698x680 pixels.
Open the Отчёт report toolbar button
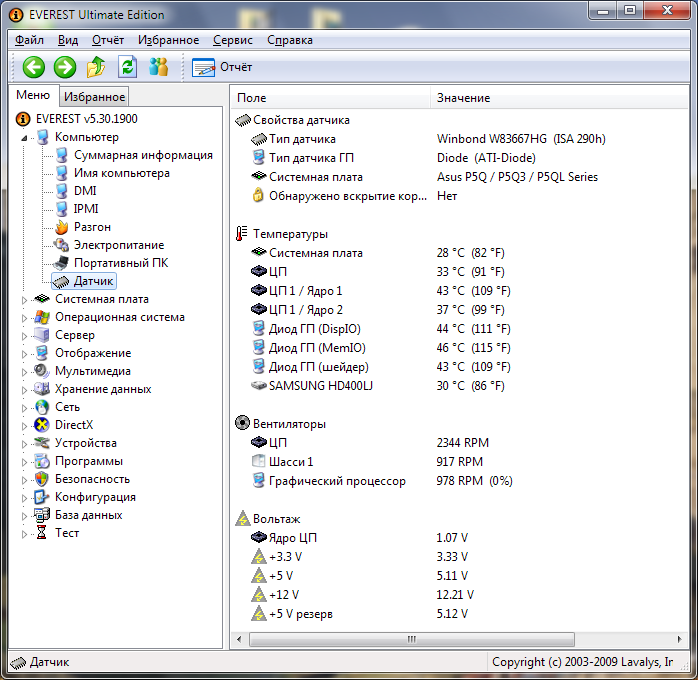click(x=222, y=67)
